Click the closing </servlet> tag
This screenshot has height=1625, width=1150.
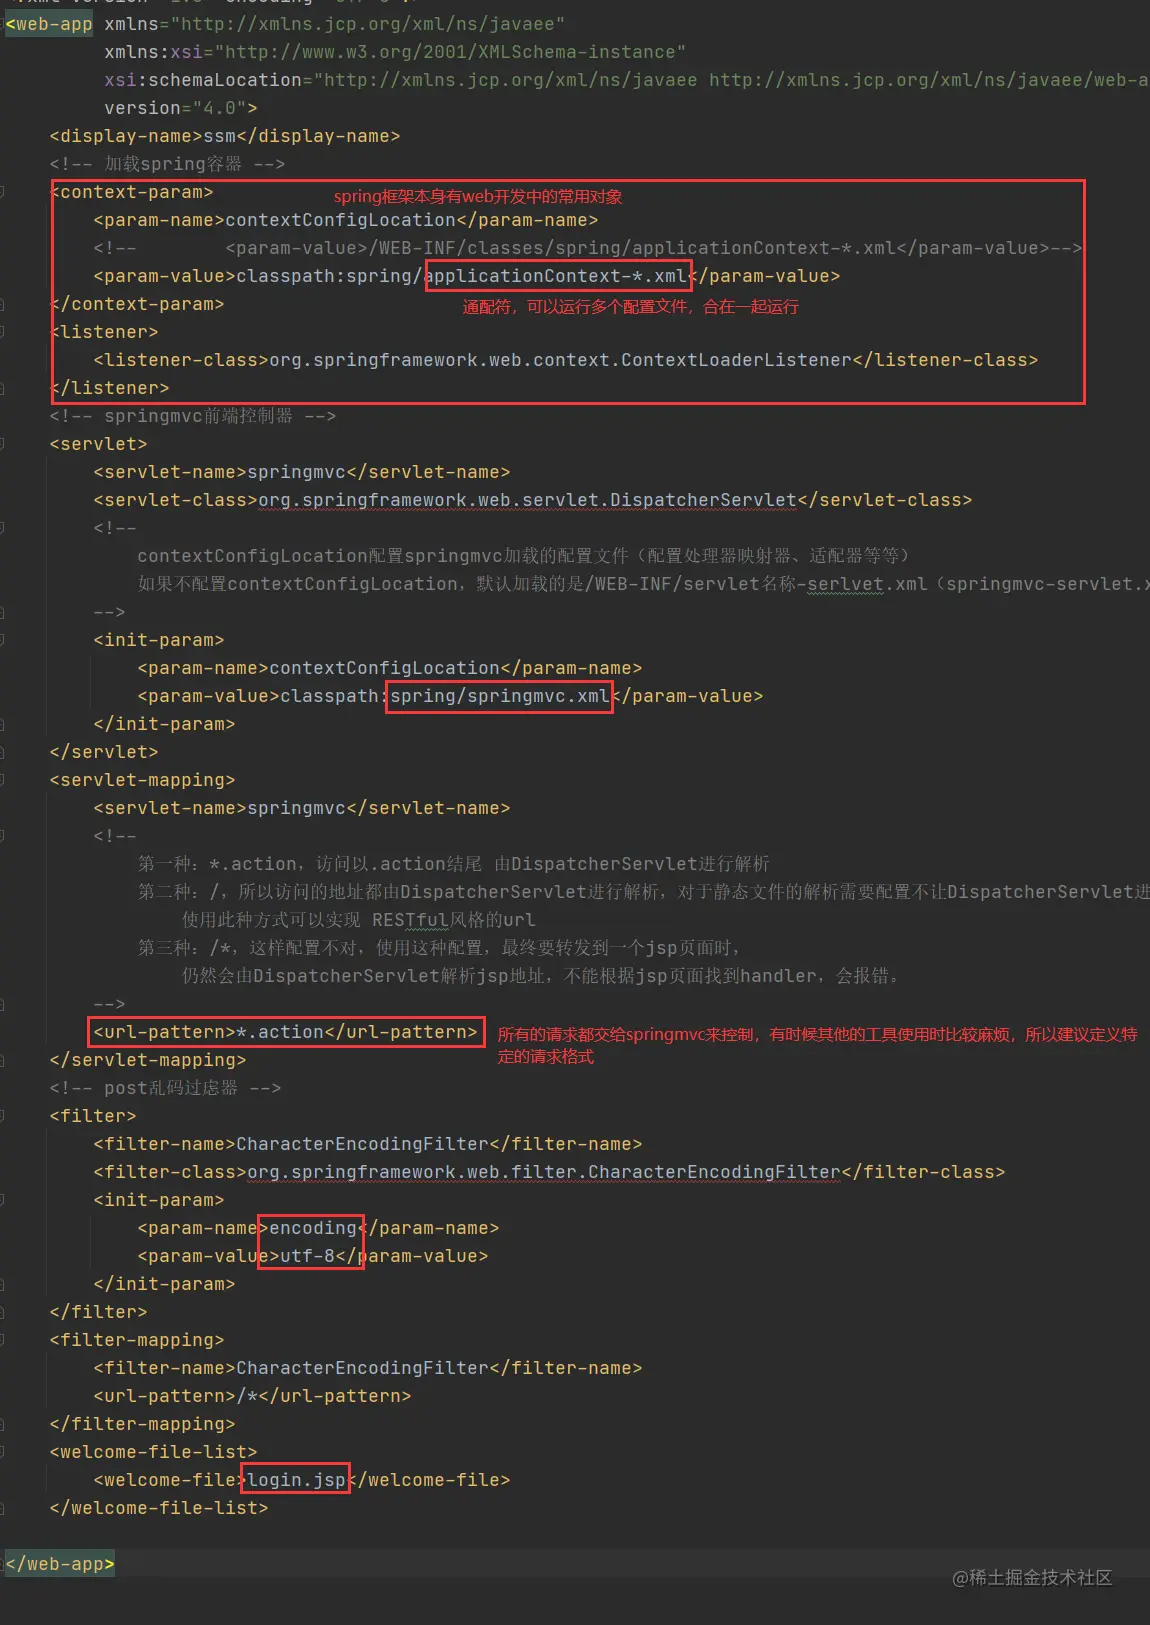tap(104, 752)
